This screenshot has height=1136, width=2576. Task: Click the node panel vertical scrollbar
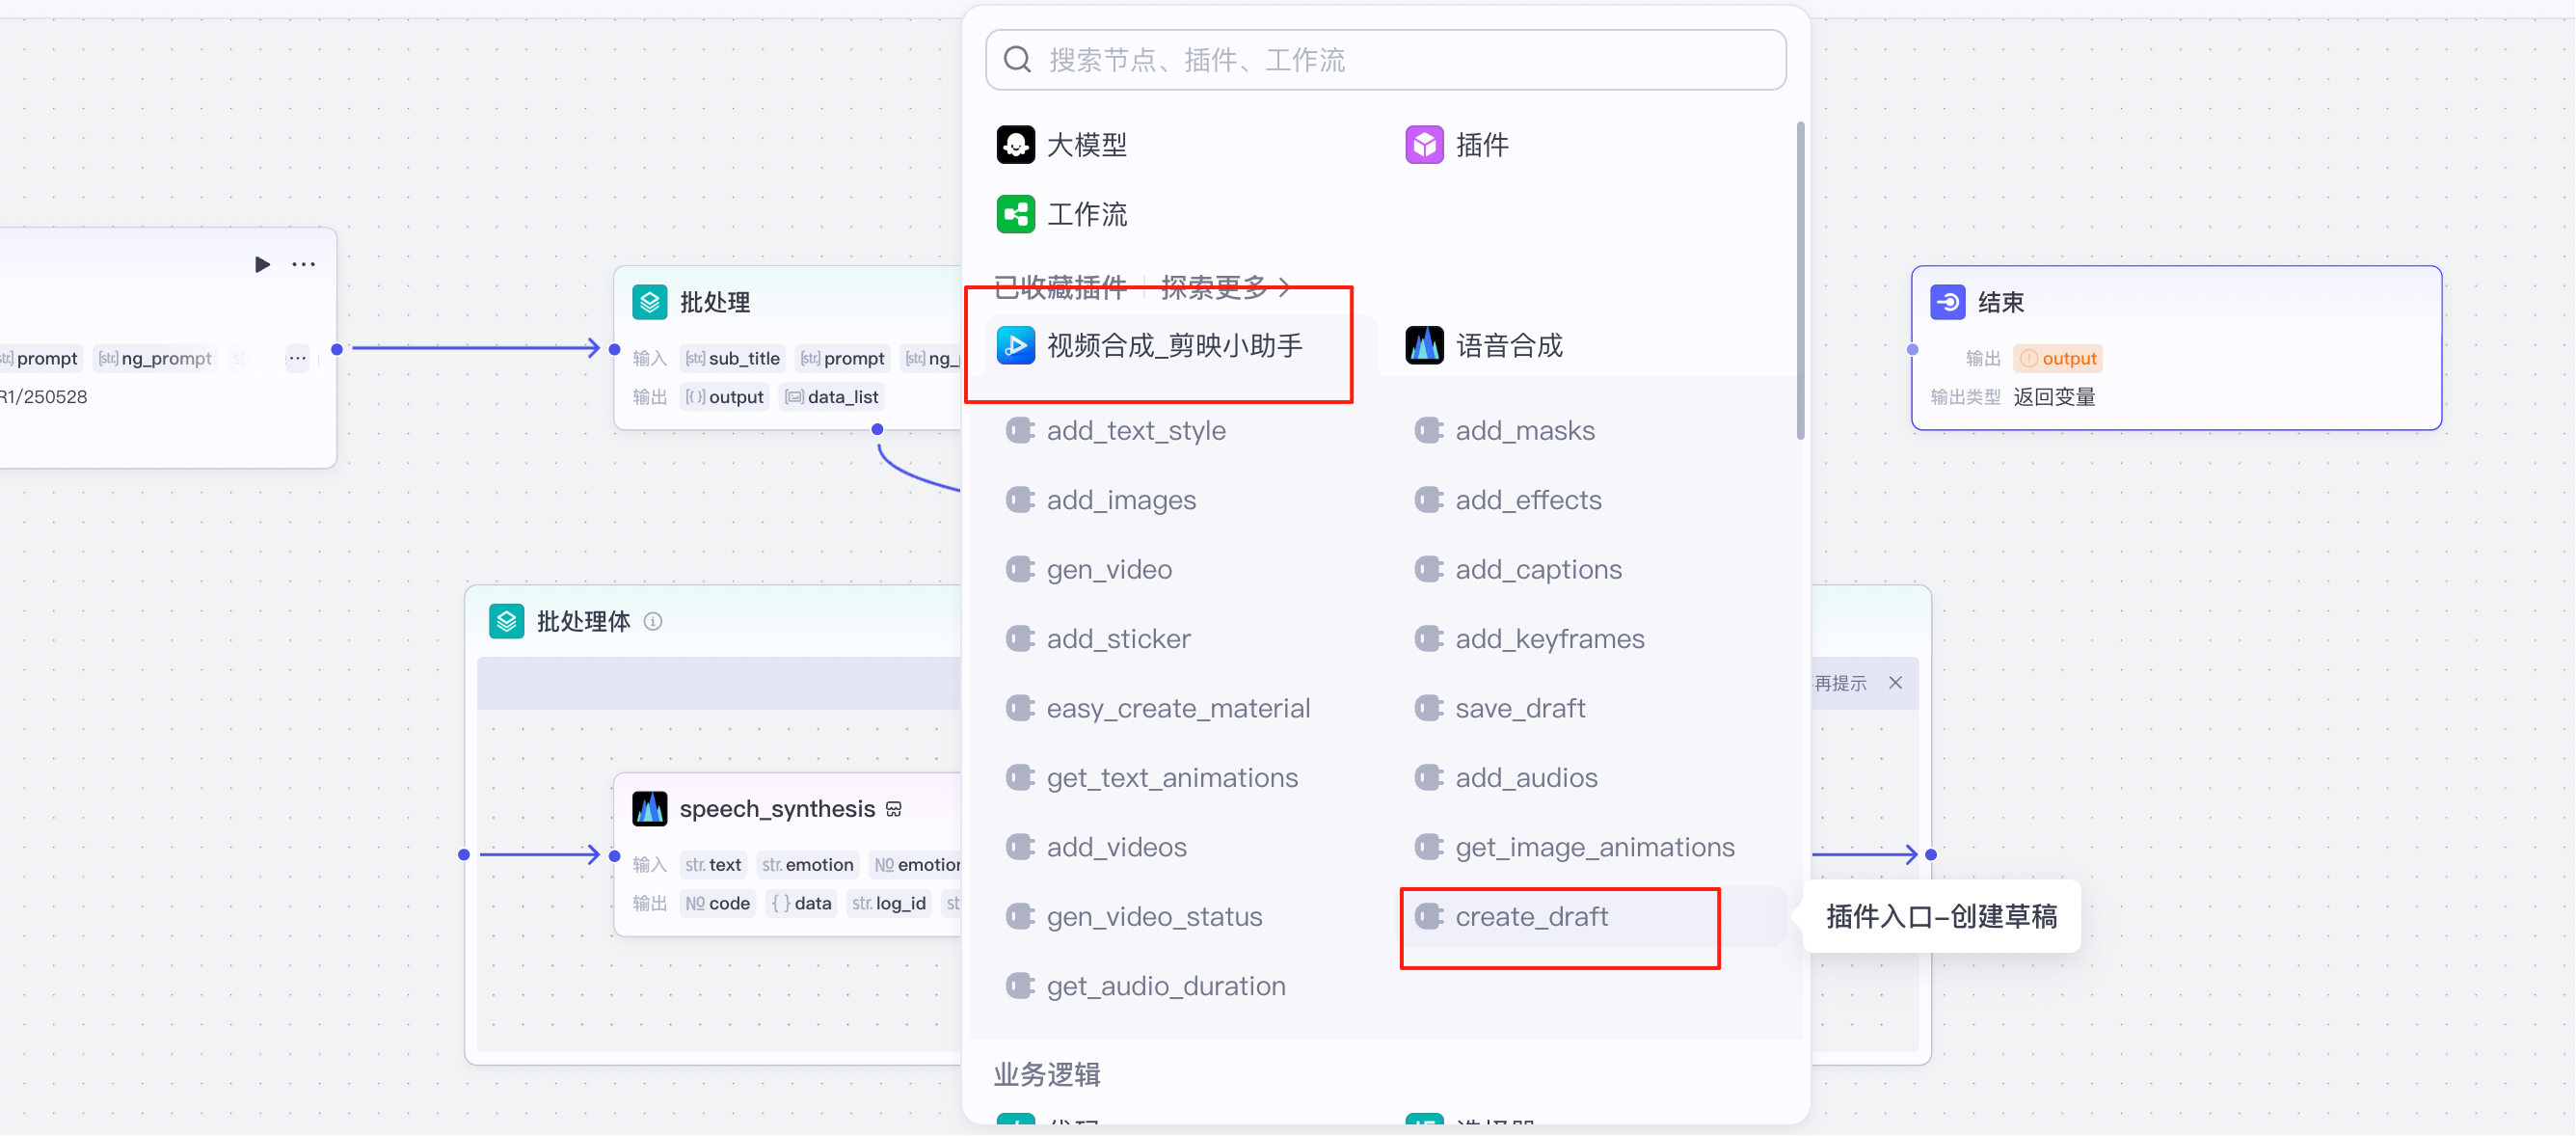tap(1800, 280)
